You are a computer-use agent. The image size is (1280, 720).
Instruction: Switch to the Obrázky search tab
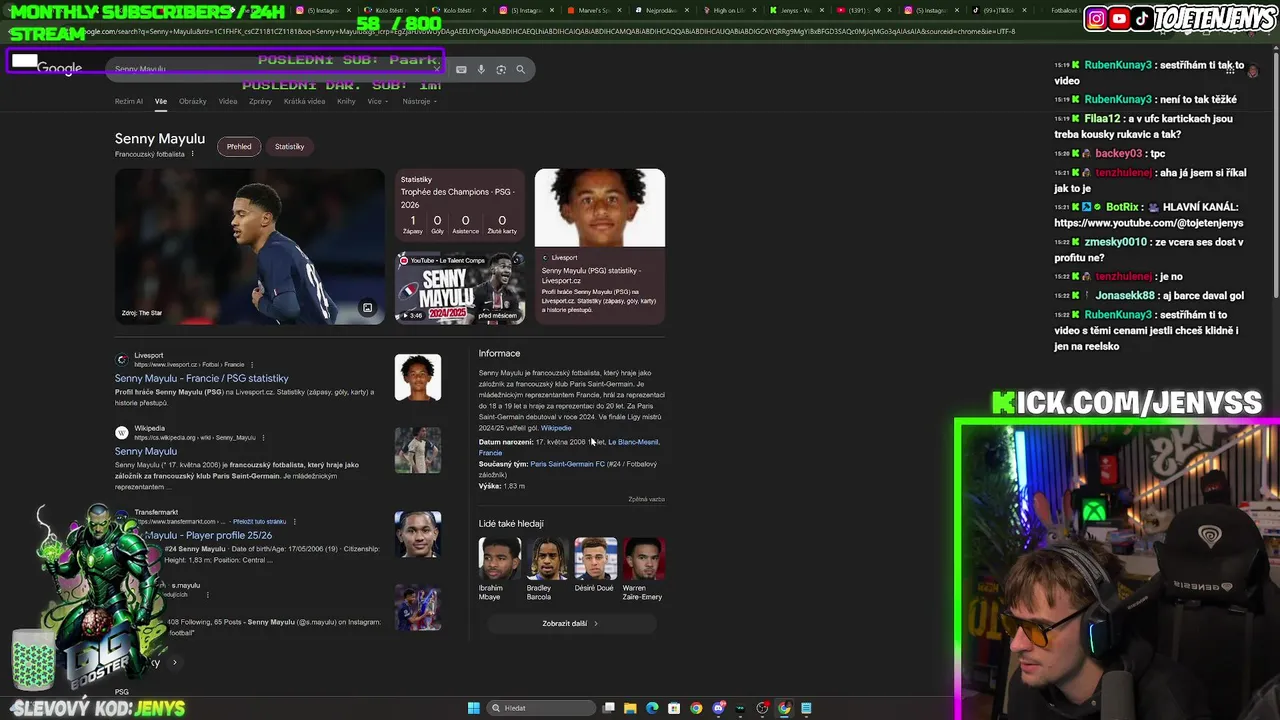pos(193,101)
